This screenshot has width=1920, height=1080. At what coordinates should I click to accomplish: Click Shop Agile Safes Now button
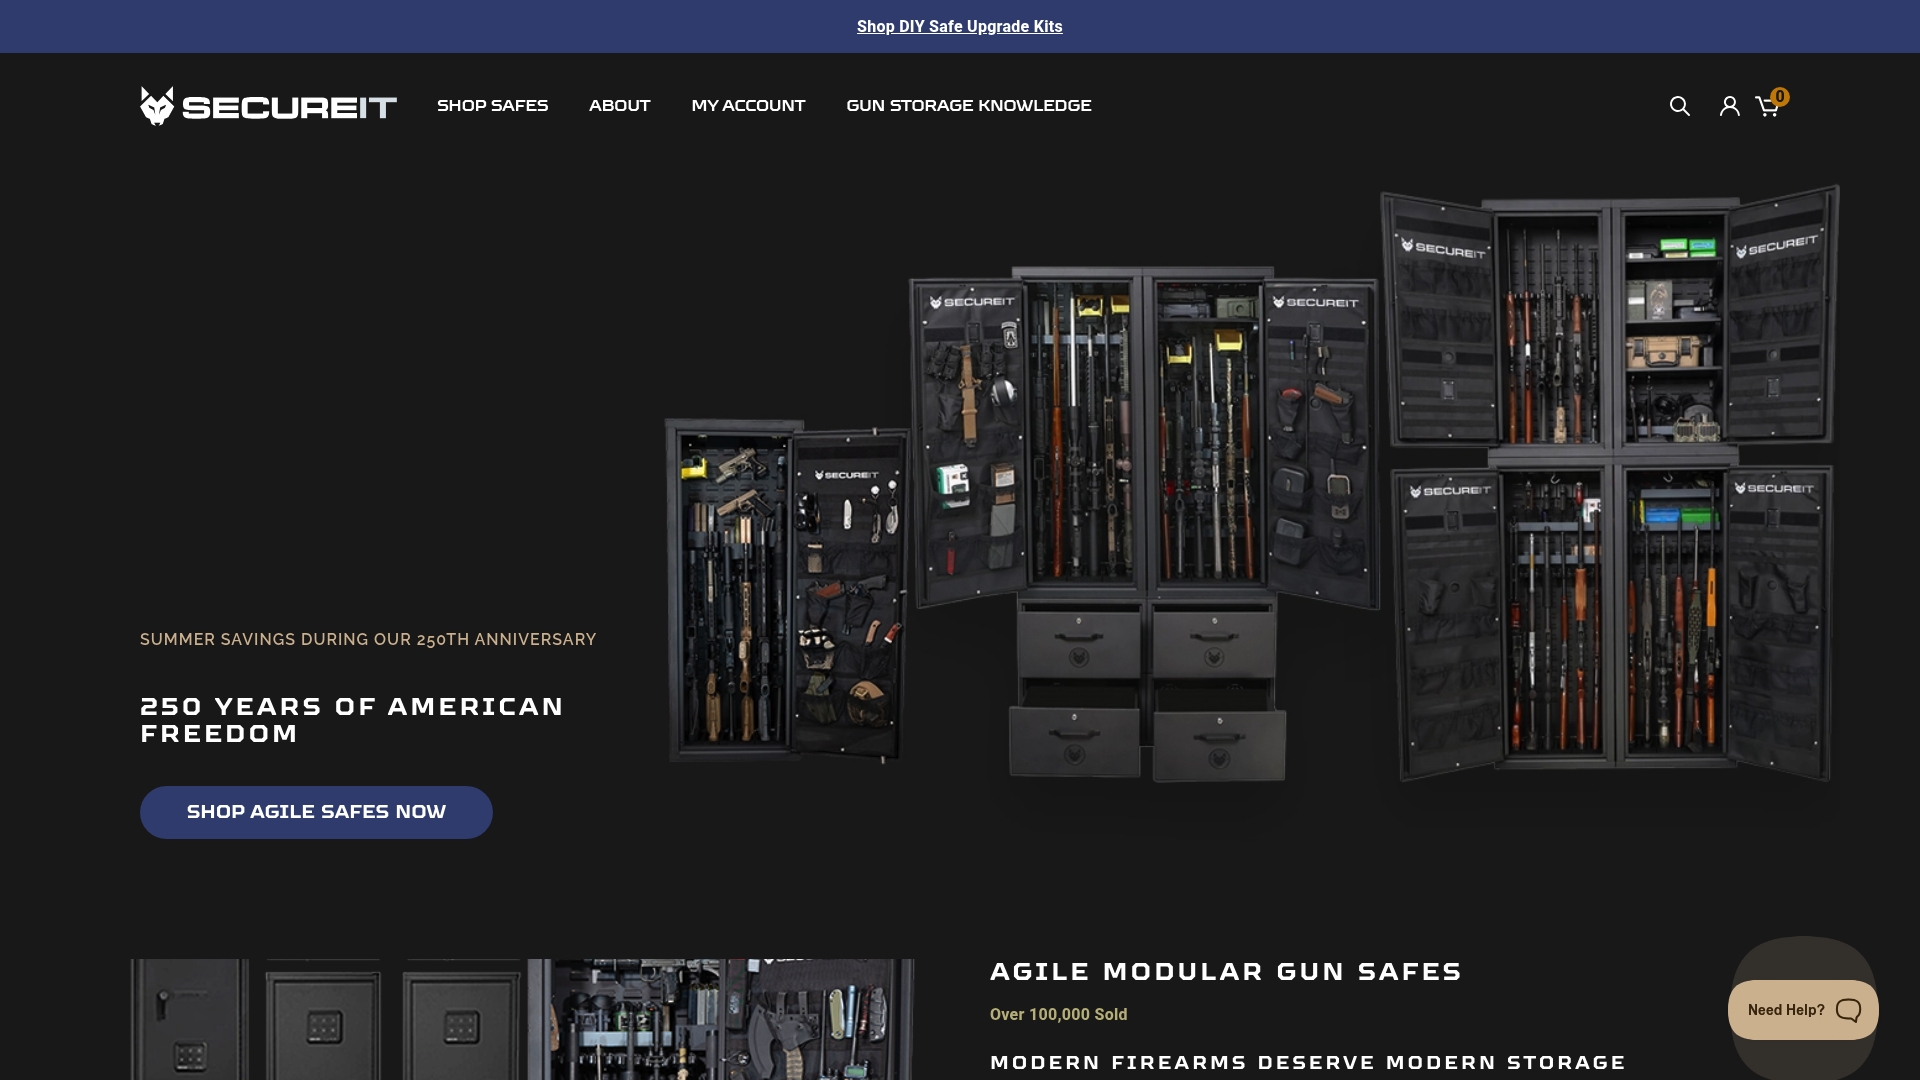[316, 812]
